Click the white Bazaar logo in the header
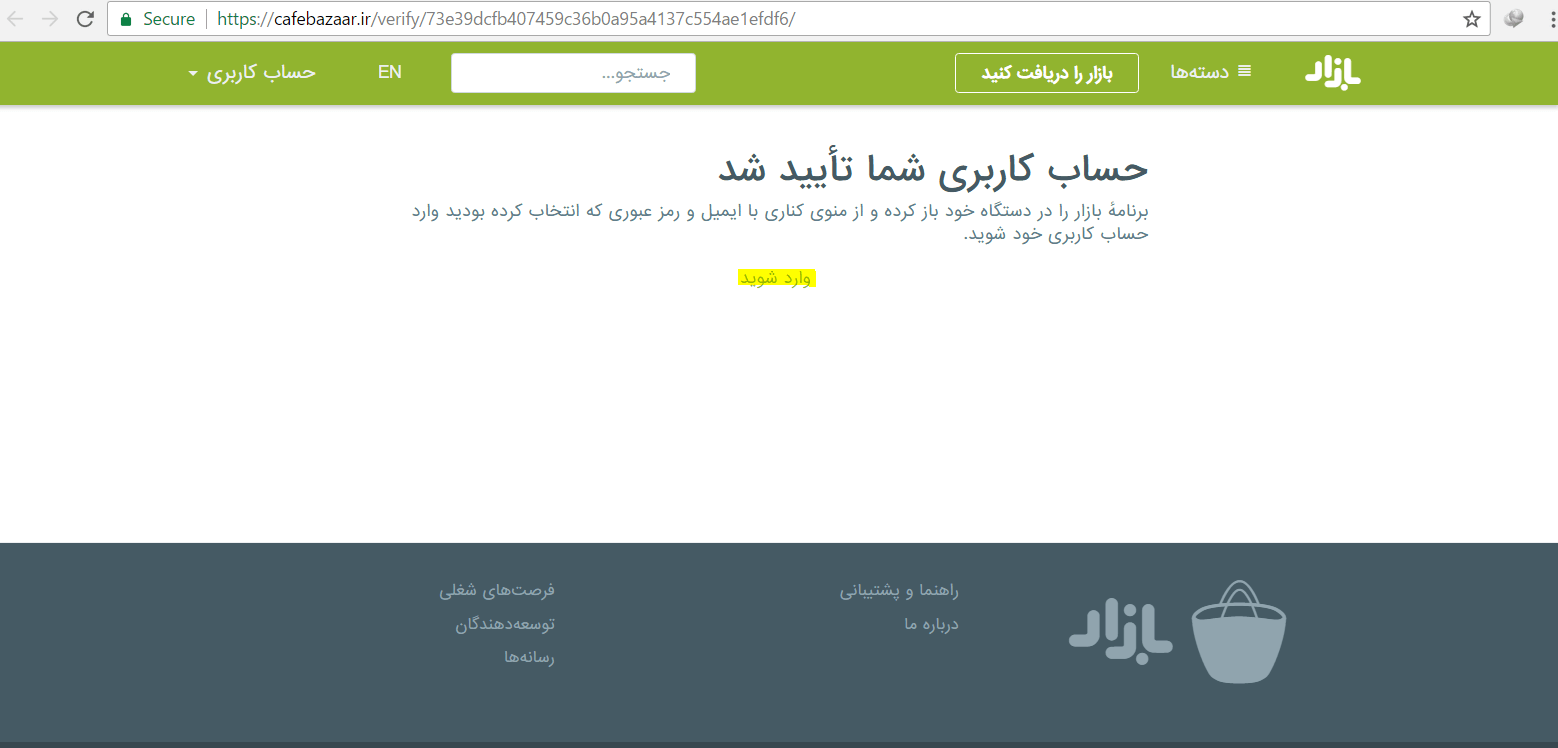Image resolution: width=1558 pixels, height=748 pixels. [x=1333, y=73]
